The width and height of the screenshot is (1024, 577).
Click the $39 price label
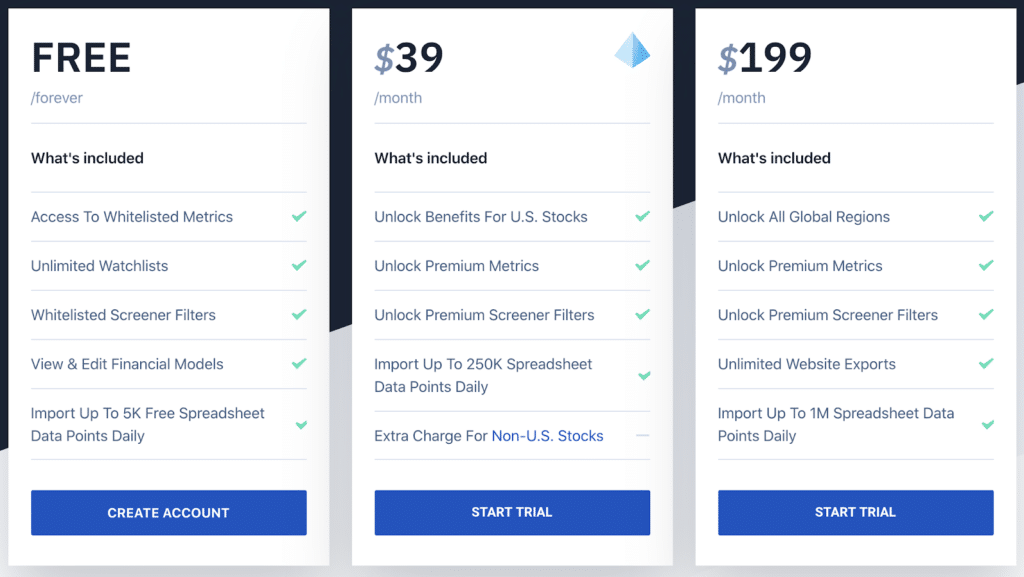click(x=410, y=58)
